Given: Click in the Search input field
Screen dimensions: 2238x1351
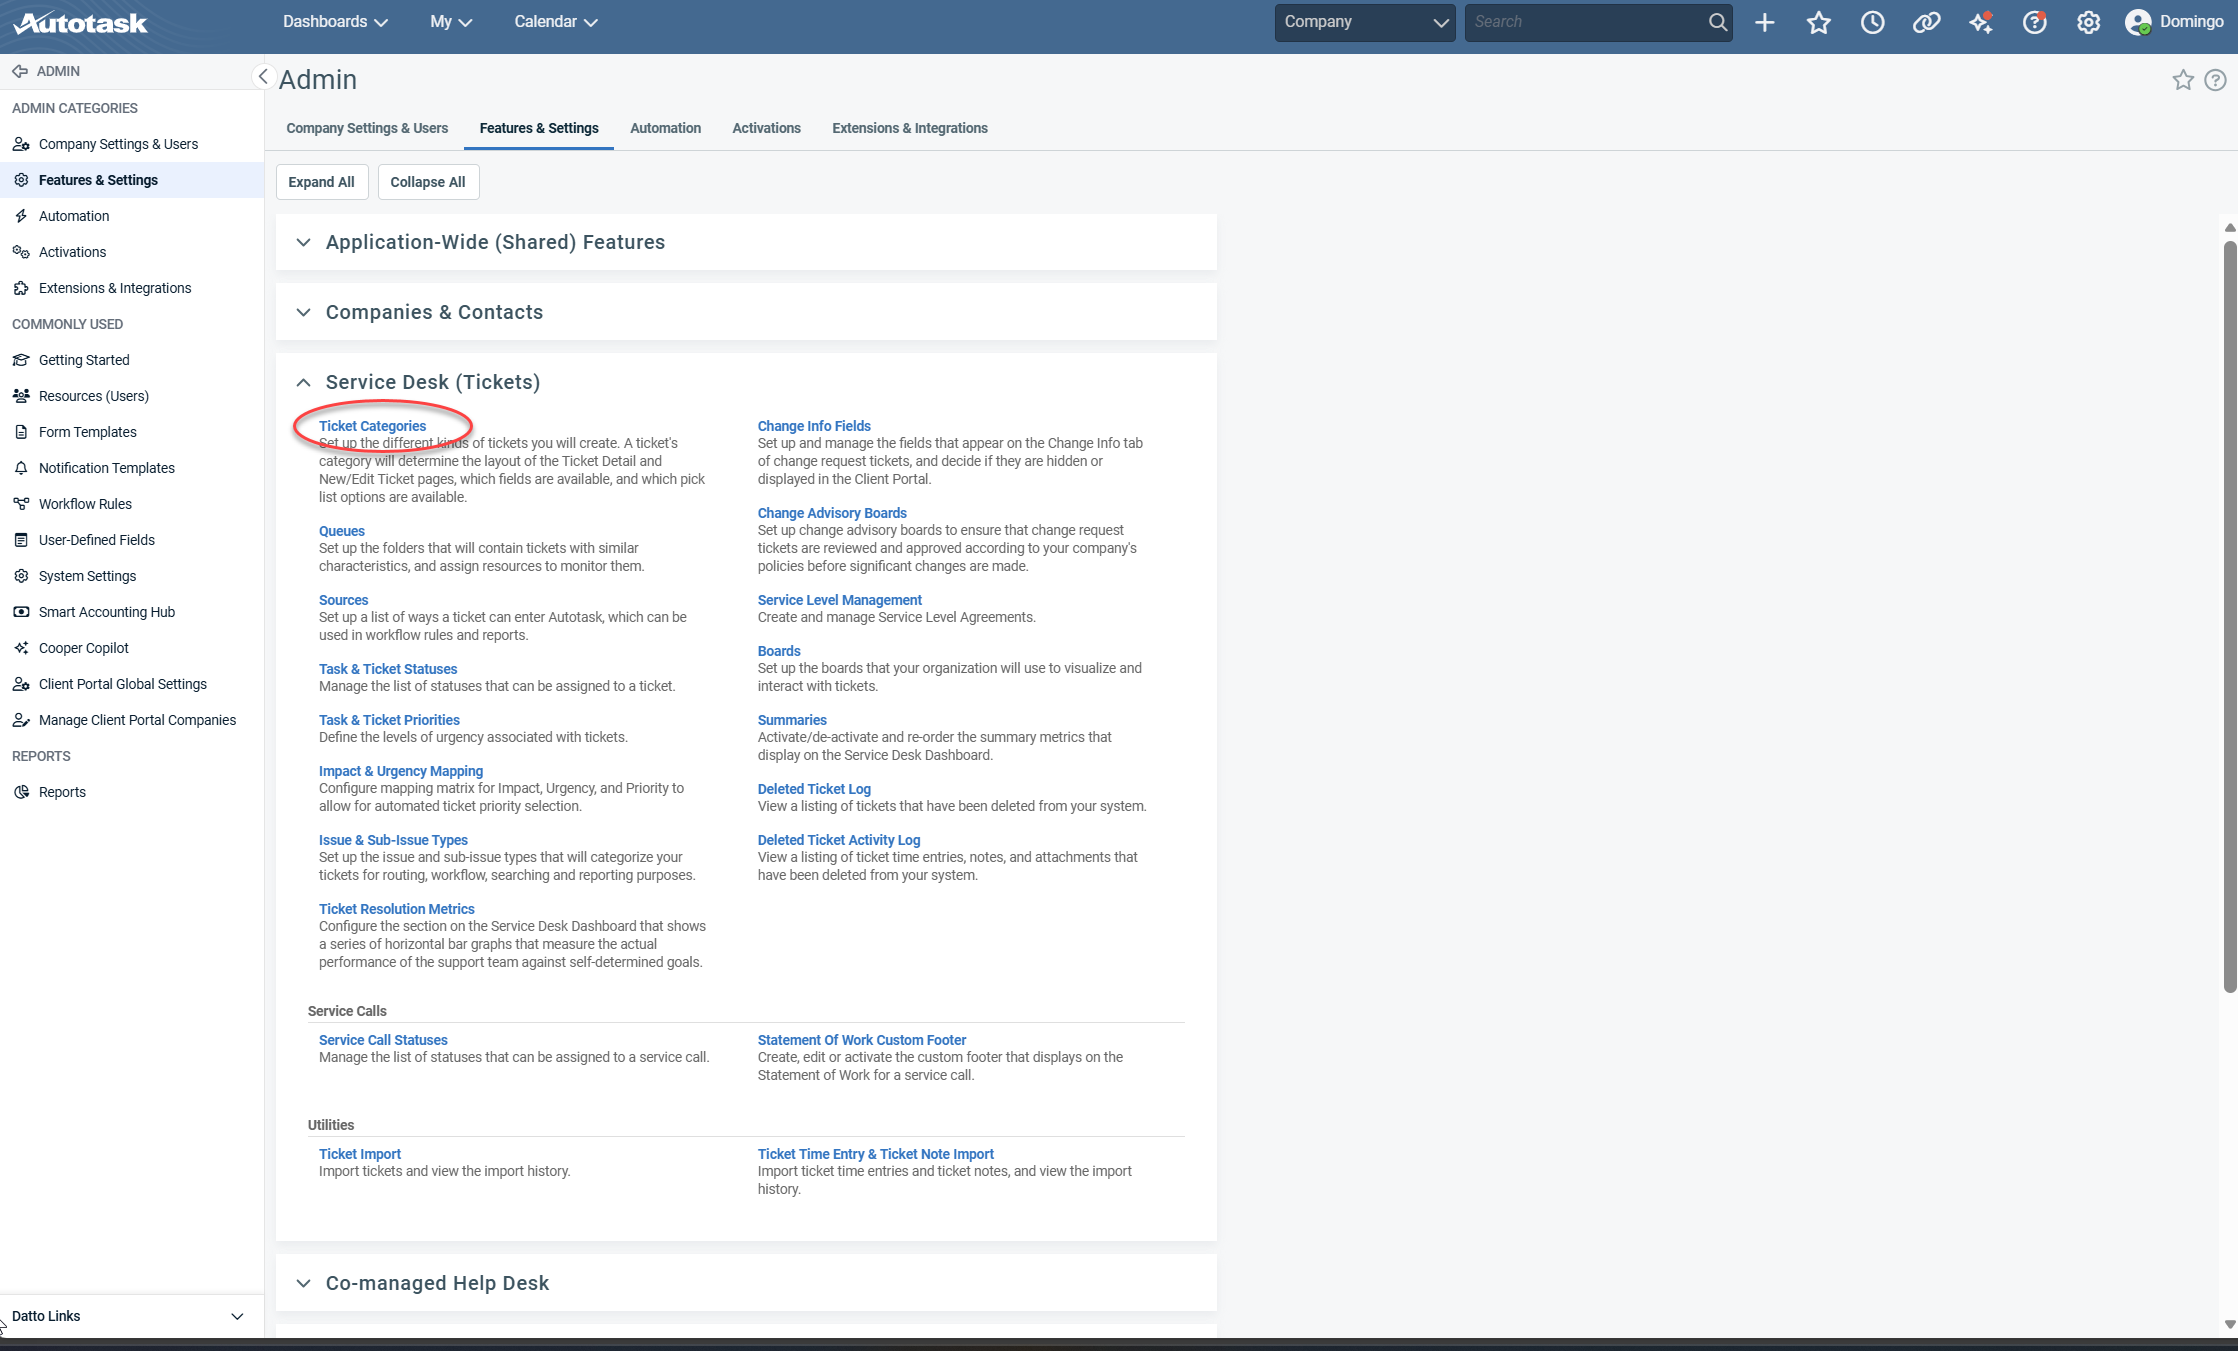Looking at the screenshot, I should click(x=1585, y=22).
